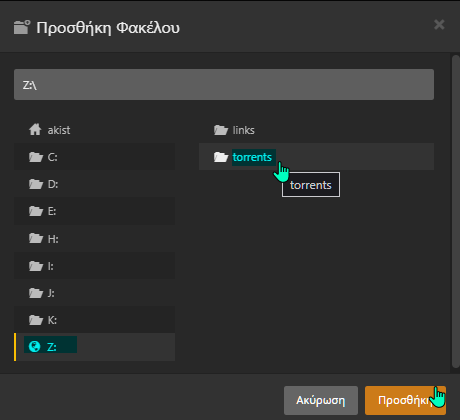The width and height of the screenshot is (460, 420).
Task: Click the folder icon next to links
Action: coord(221,130)
